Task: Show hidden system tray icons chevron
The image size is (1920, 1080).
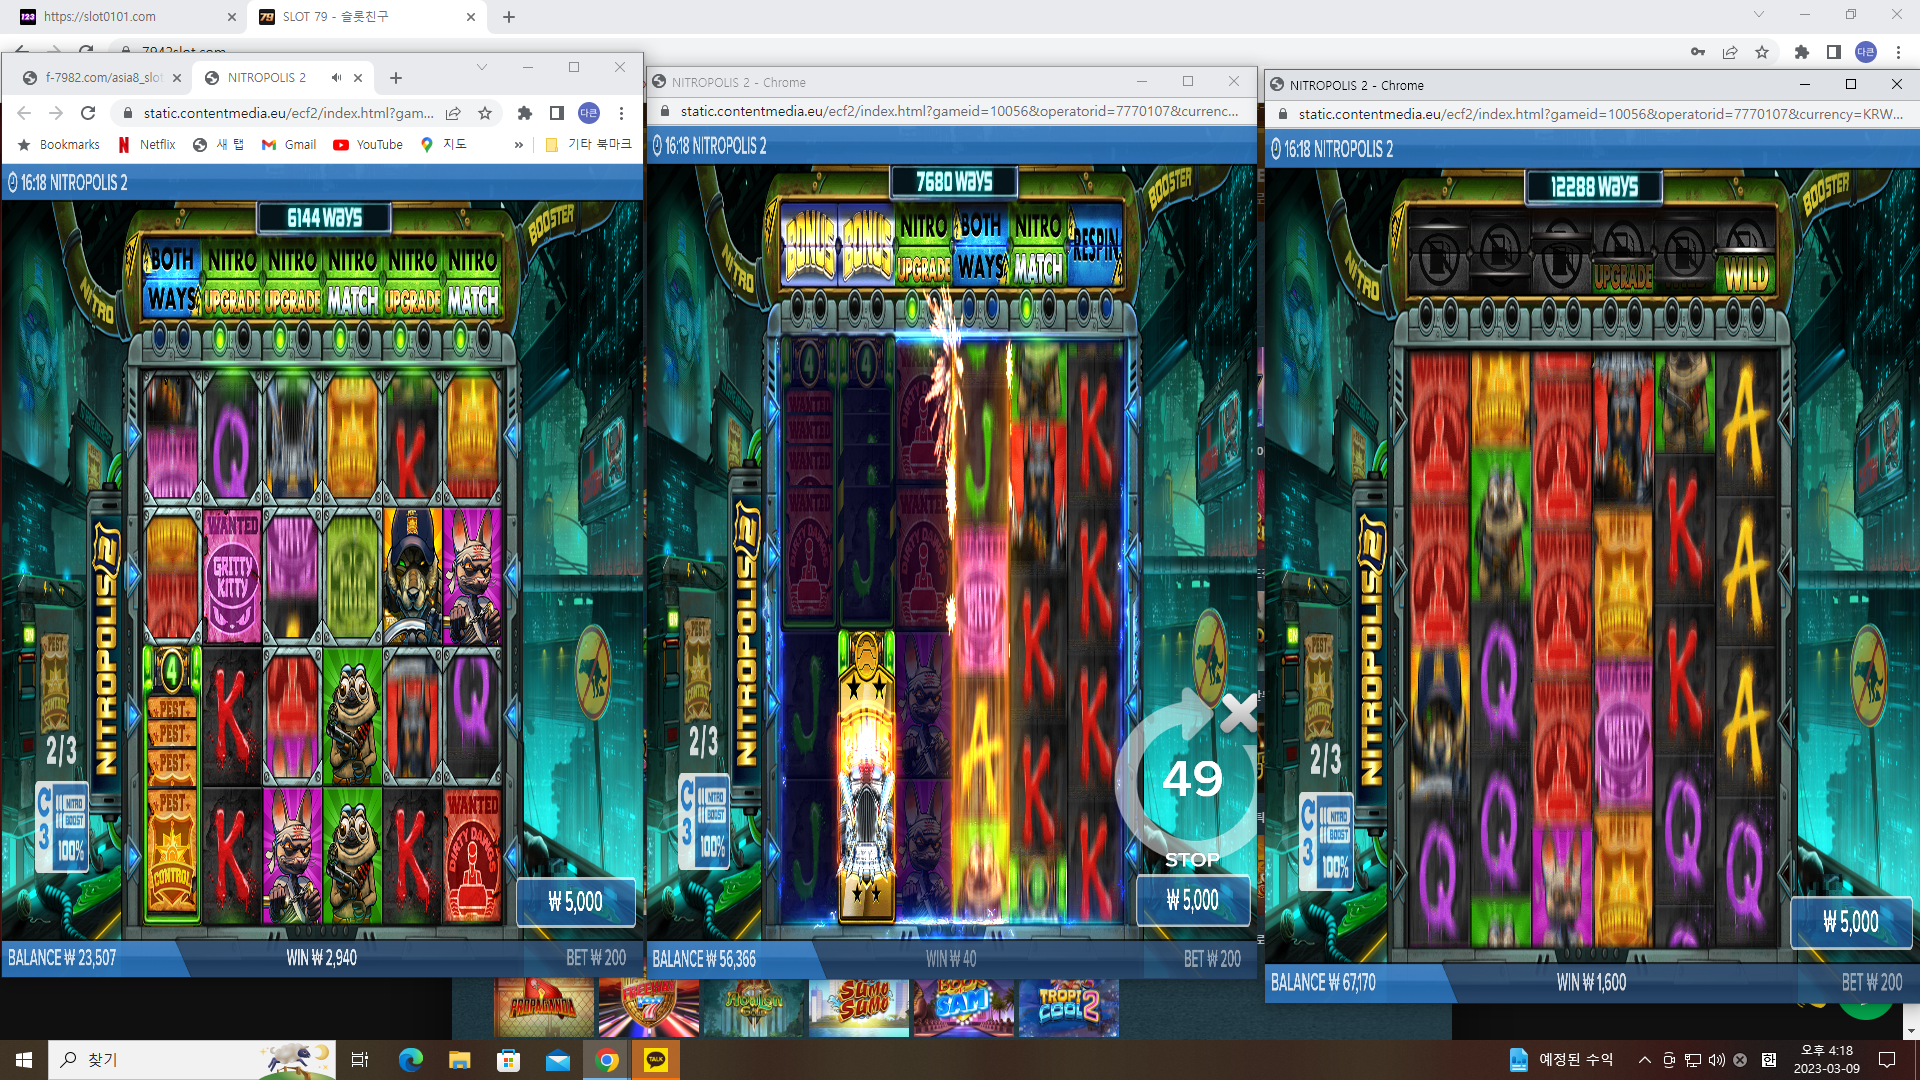Action: click(1644, 1060)
